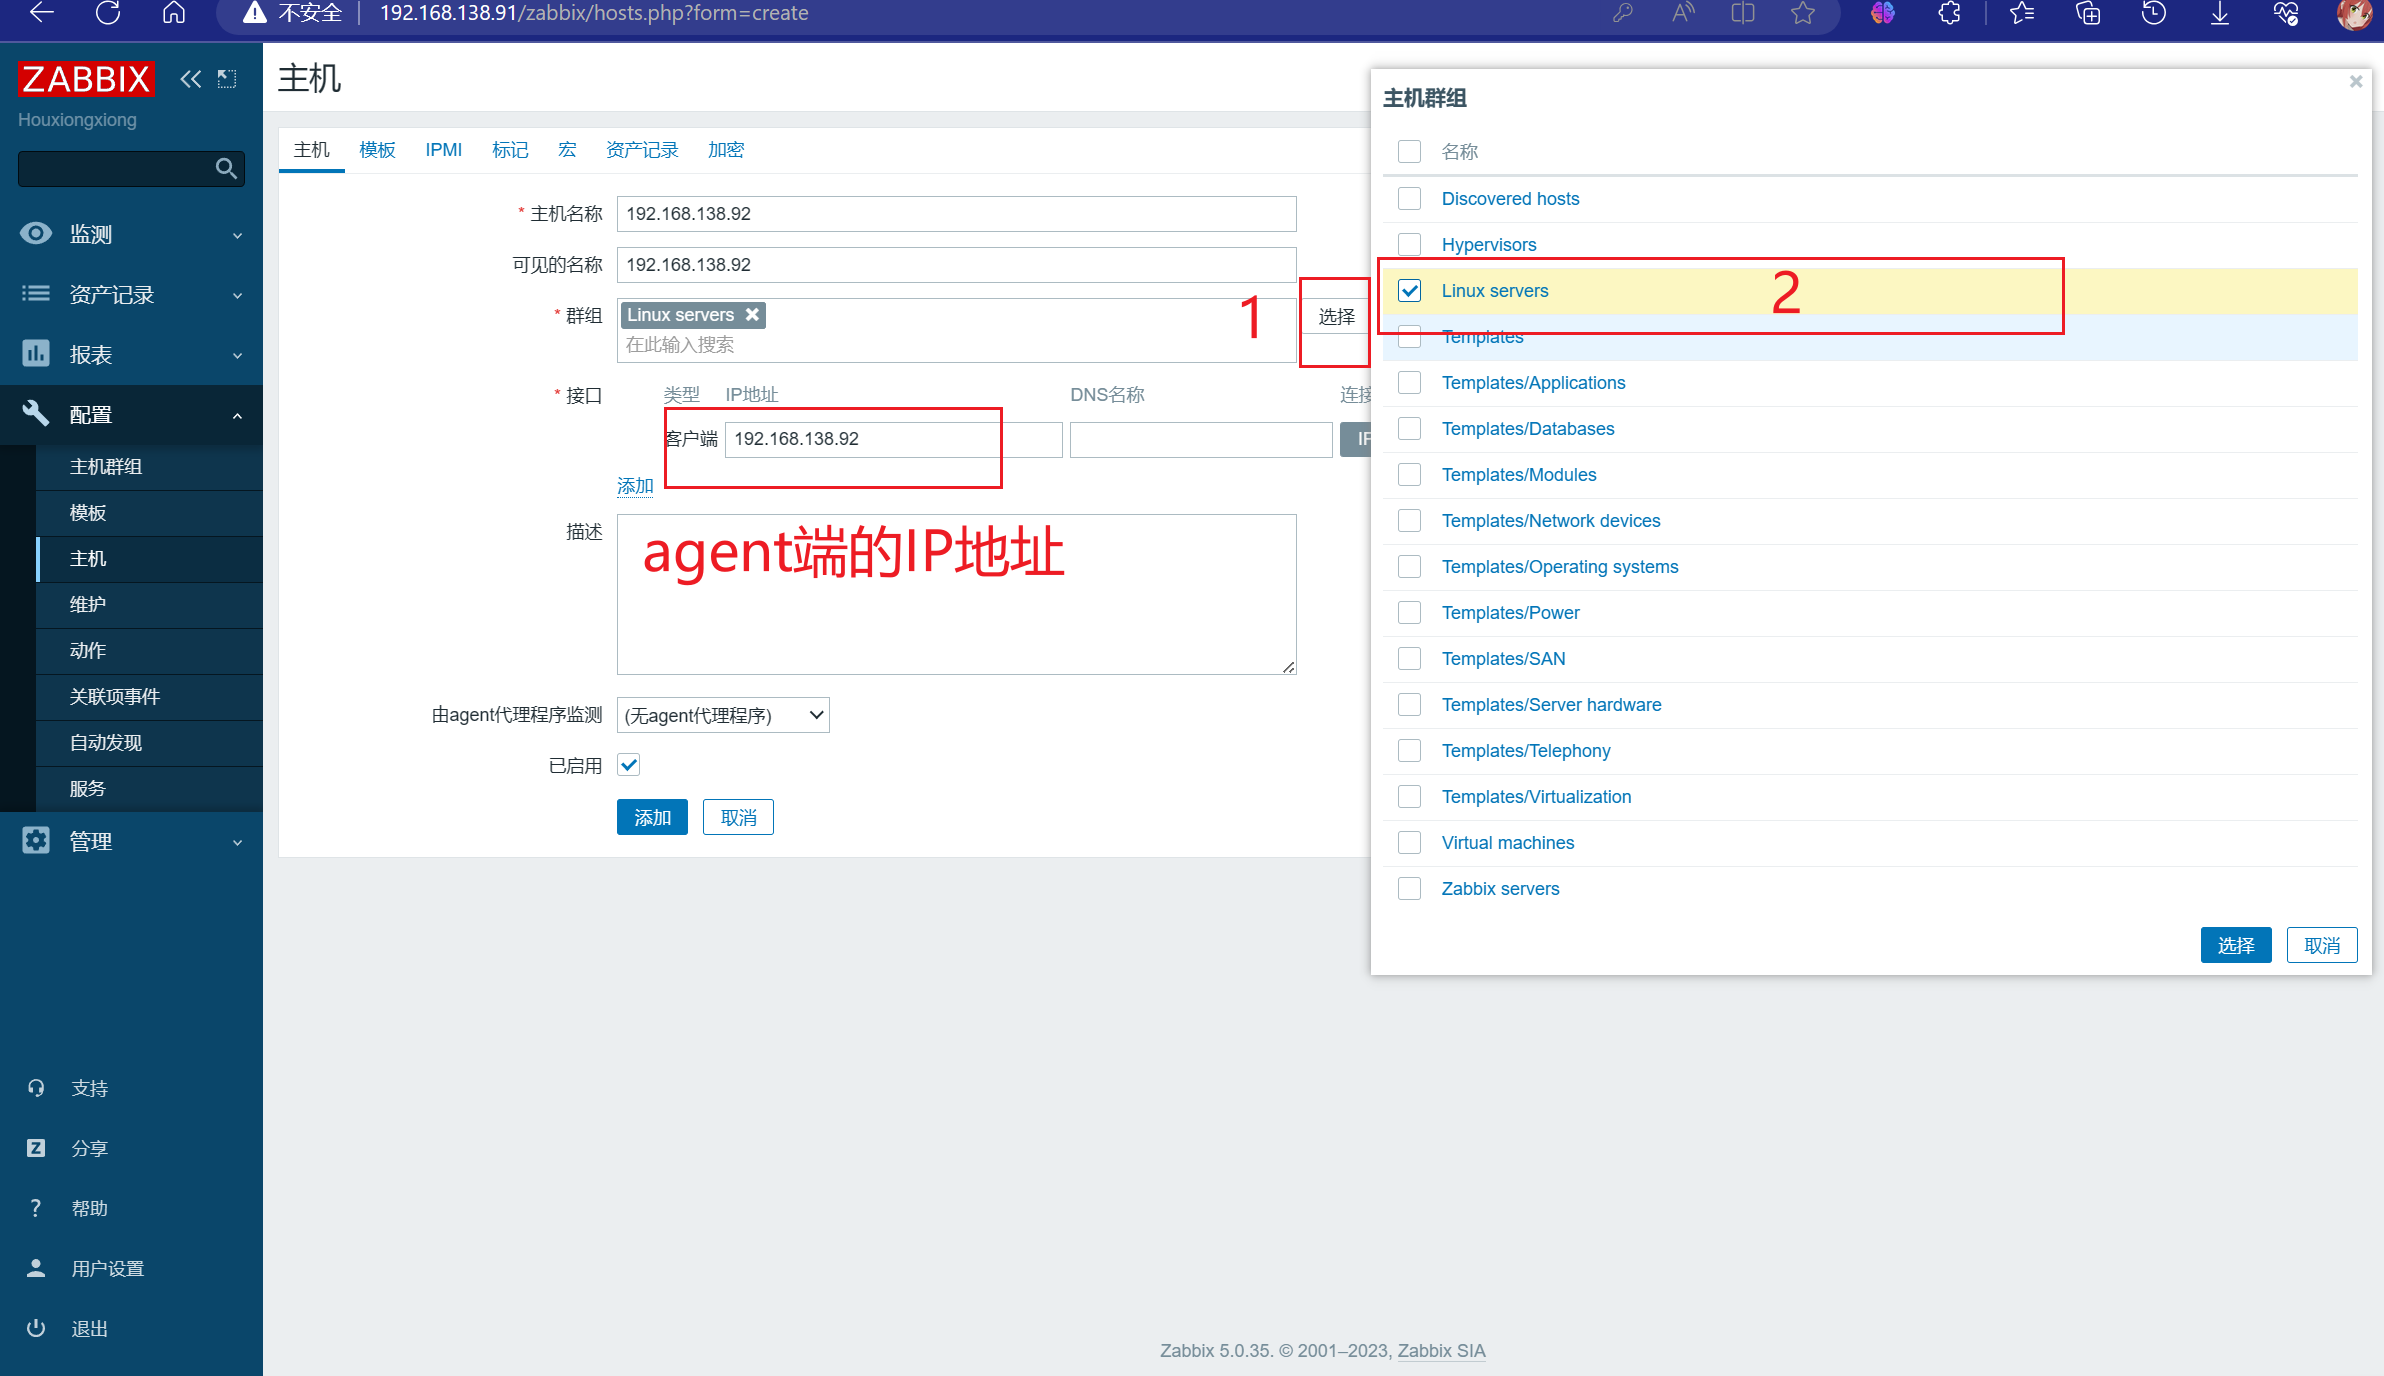The image size is (2384, 1376).
Task: Open the 宏 macros tab
Action: (567, 150)
